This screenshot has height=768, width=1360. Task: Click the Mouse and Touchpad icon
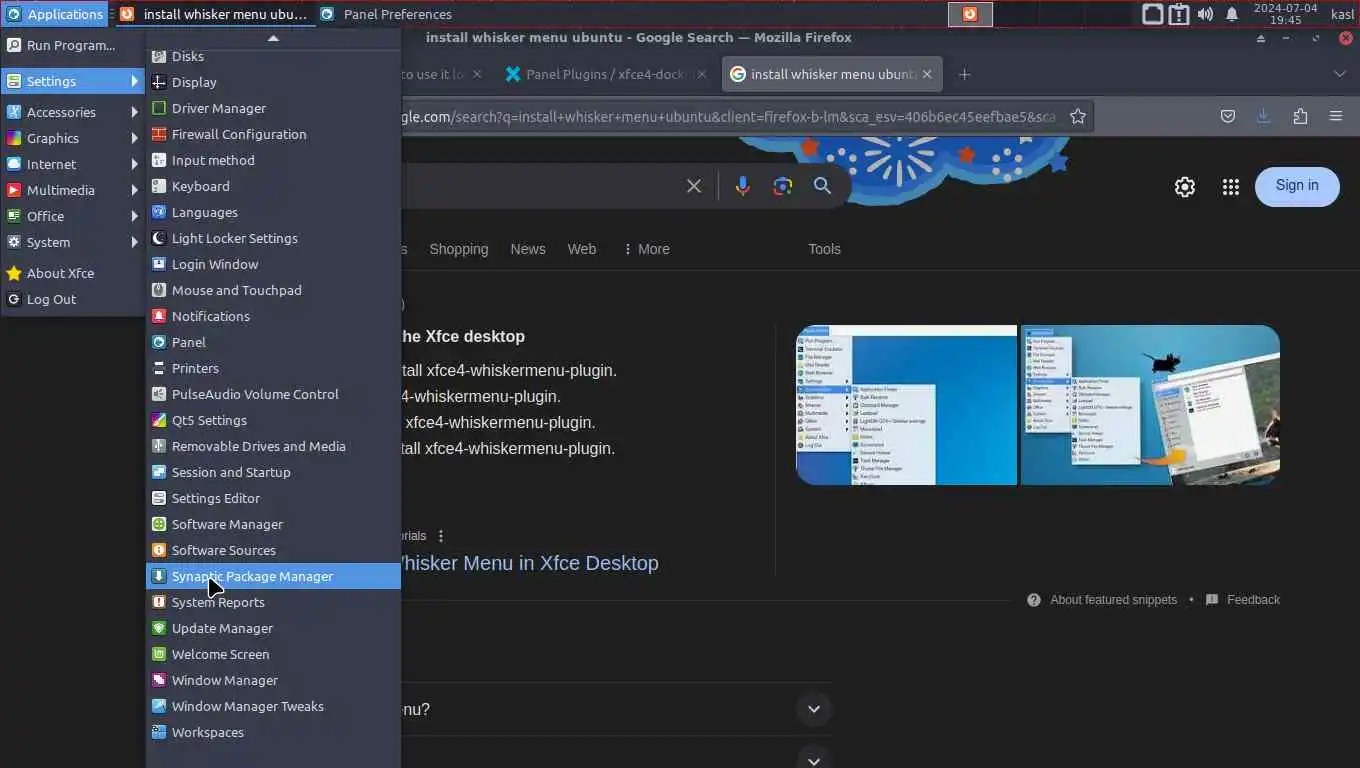tap(158, 290)
